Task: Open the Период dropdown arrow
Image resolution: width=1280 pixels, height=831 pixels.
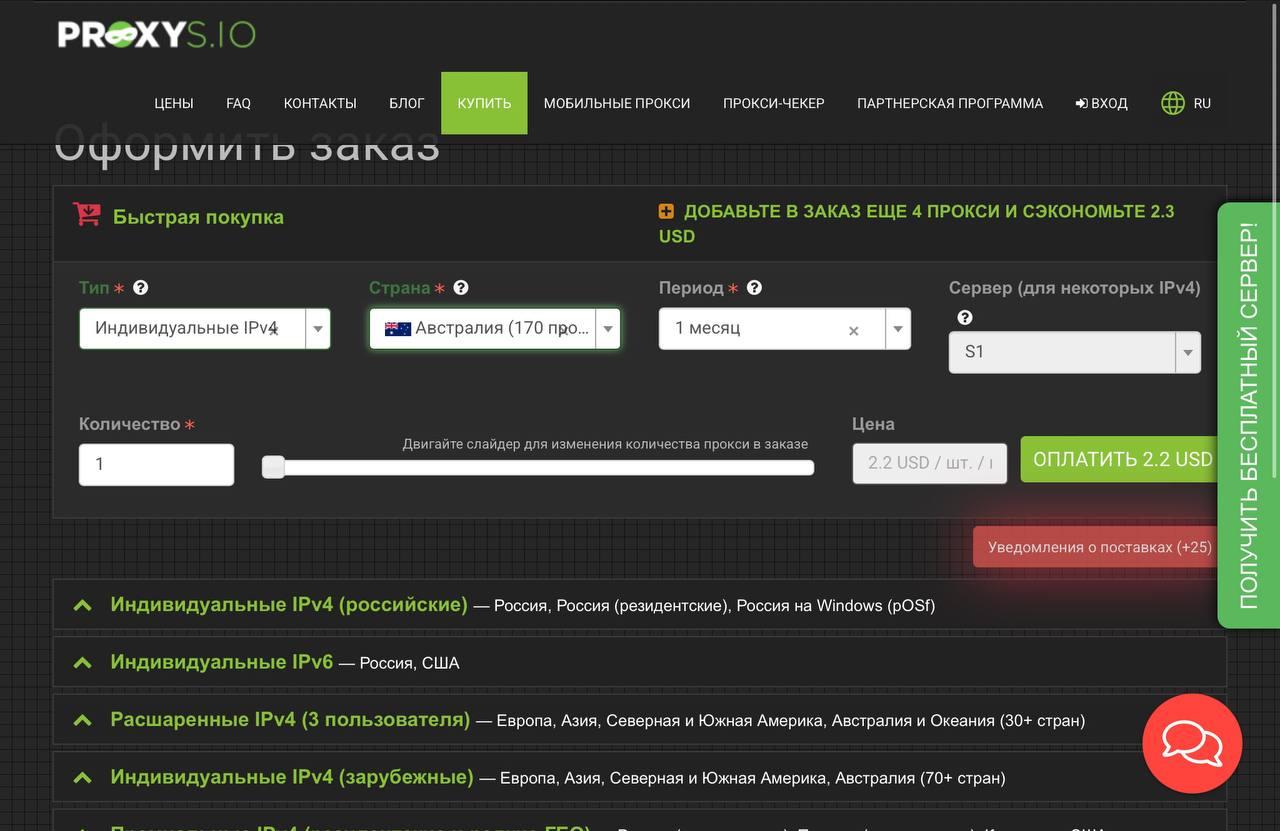Action: (x=897, y=329)
